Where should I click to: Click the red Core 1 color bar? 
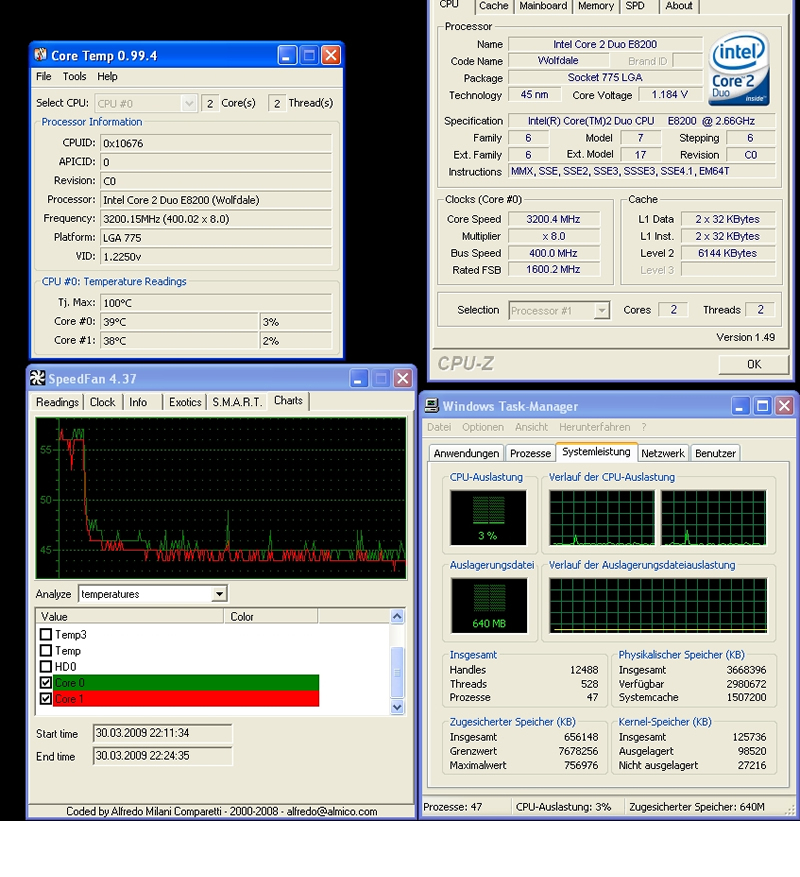[186, 699]
